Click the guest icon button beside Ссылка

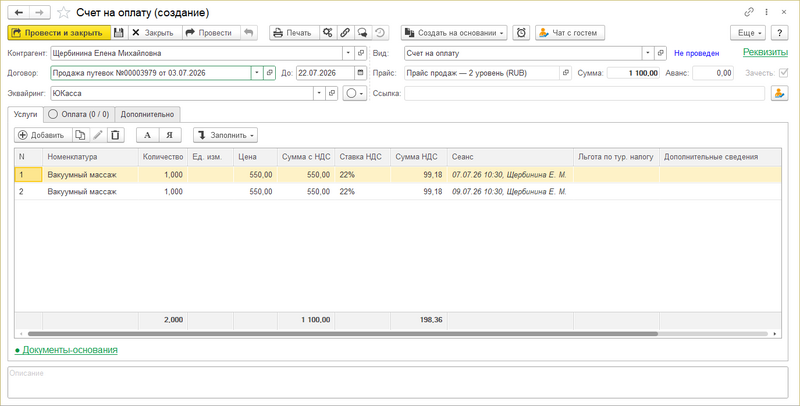779,93
